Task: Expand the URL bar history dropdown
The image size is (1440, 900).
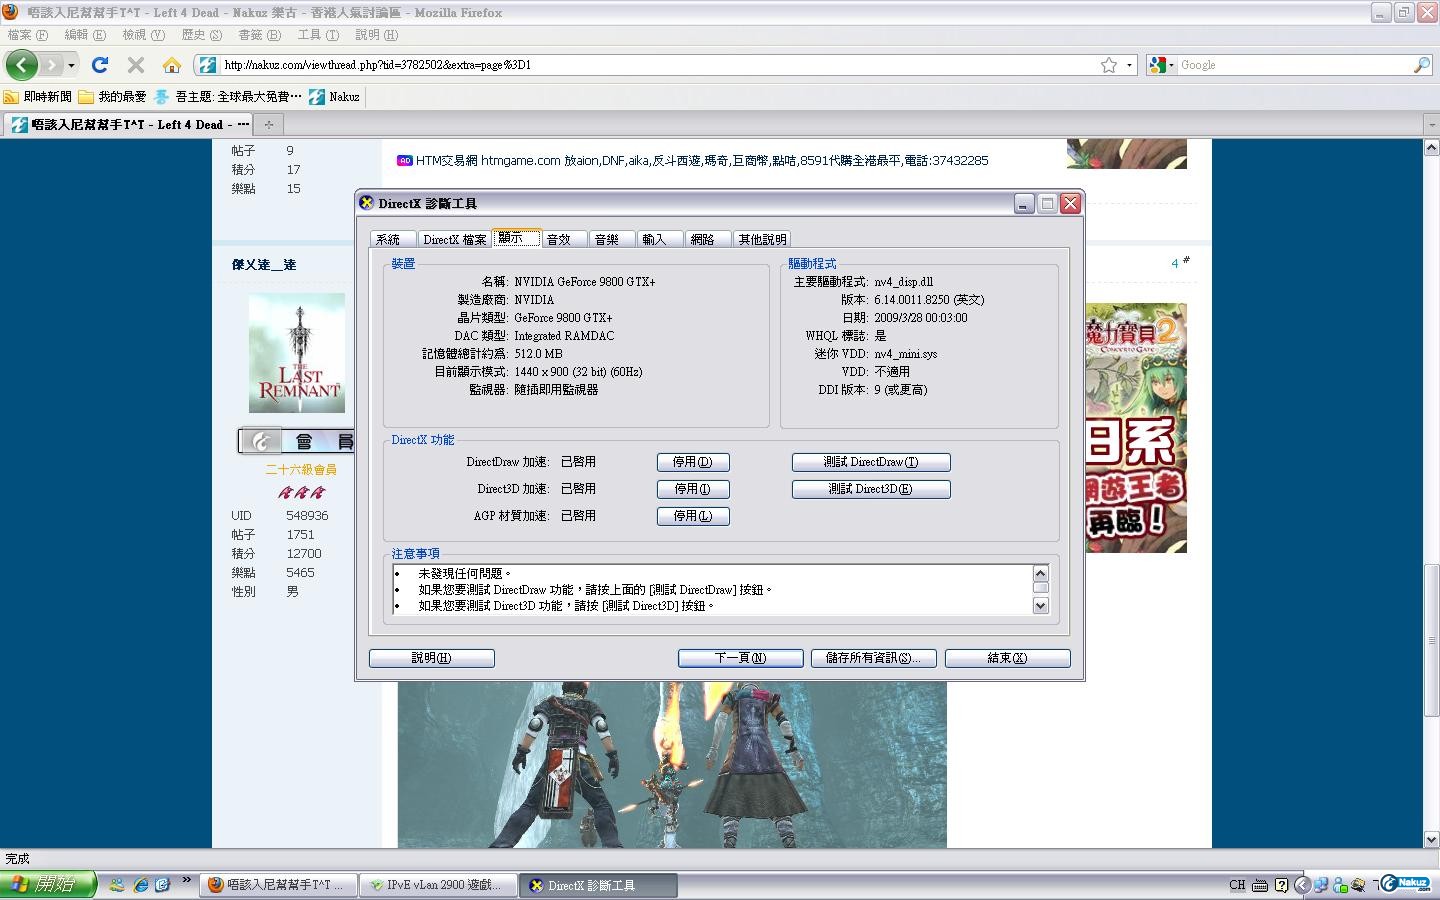Action: [x=1130, y=65]
